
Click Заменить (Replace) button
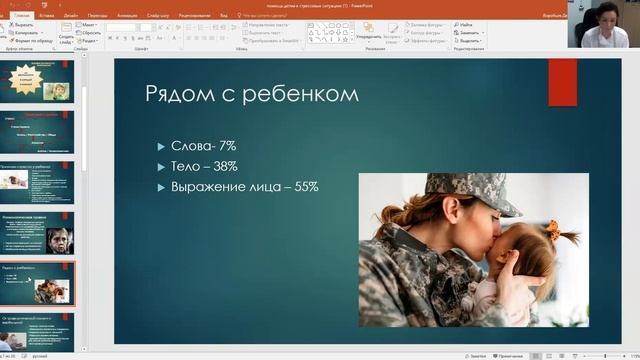click(x=469, y=33)
